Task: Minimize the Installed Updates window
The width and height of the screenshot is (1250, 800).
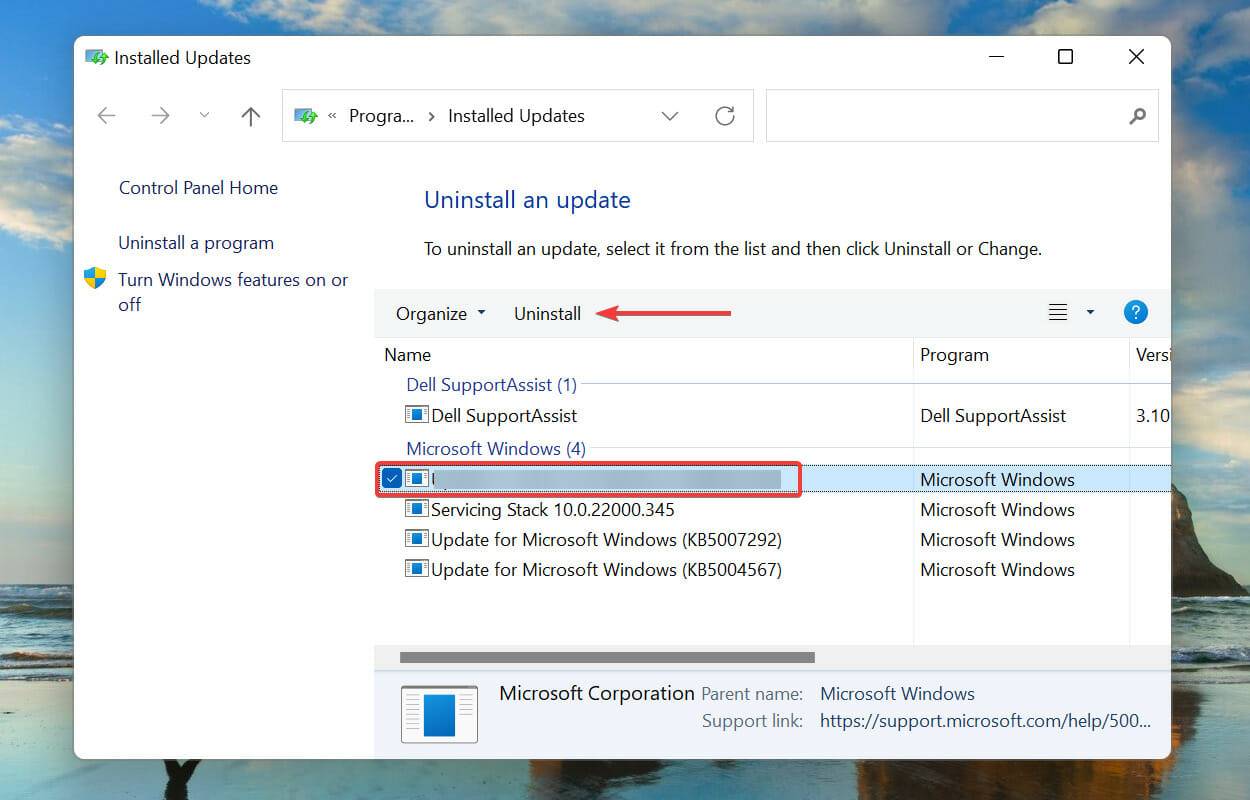Action: [x=994, y=58]
